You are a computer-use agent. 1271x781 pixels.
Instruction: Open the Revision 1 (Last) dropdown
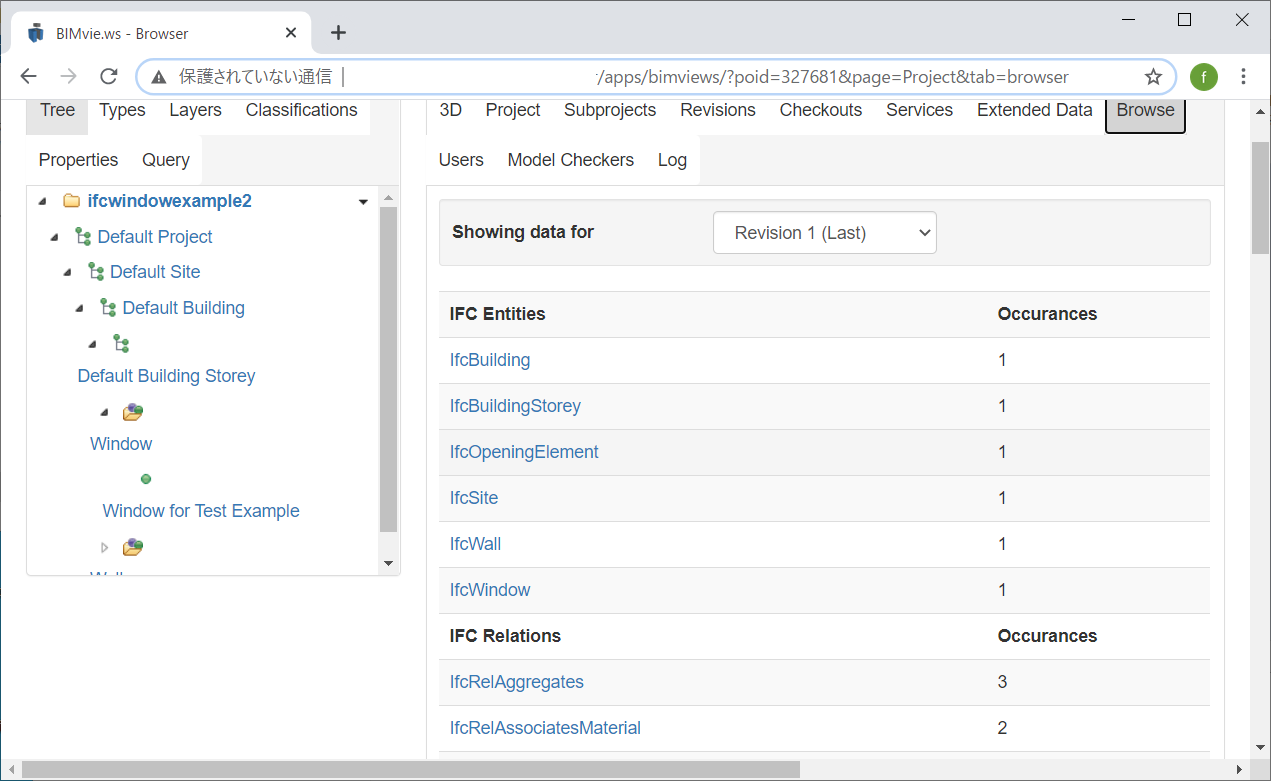click(824, 232)
